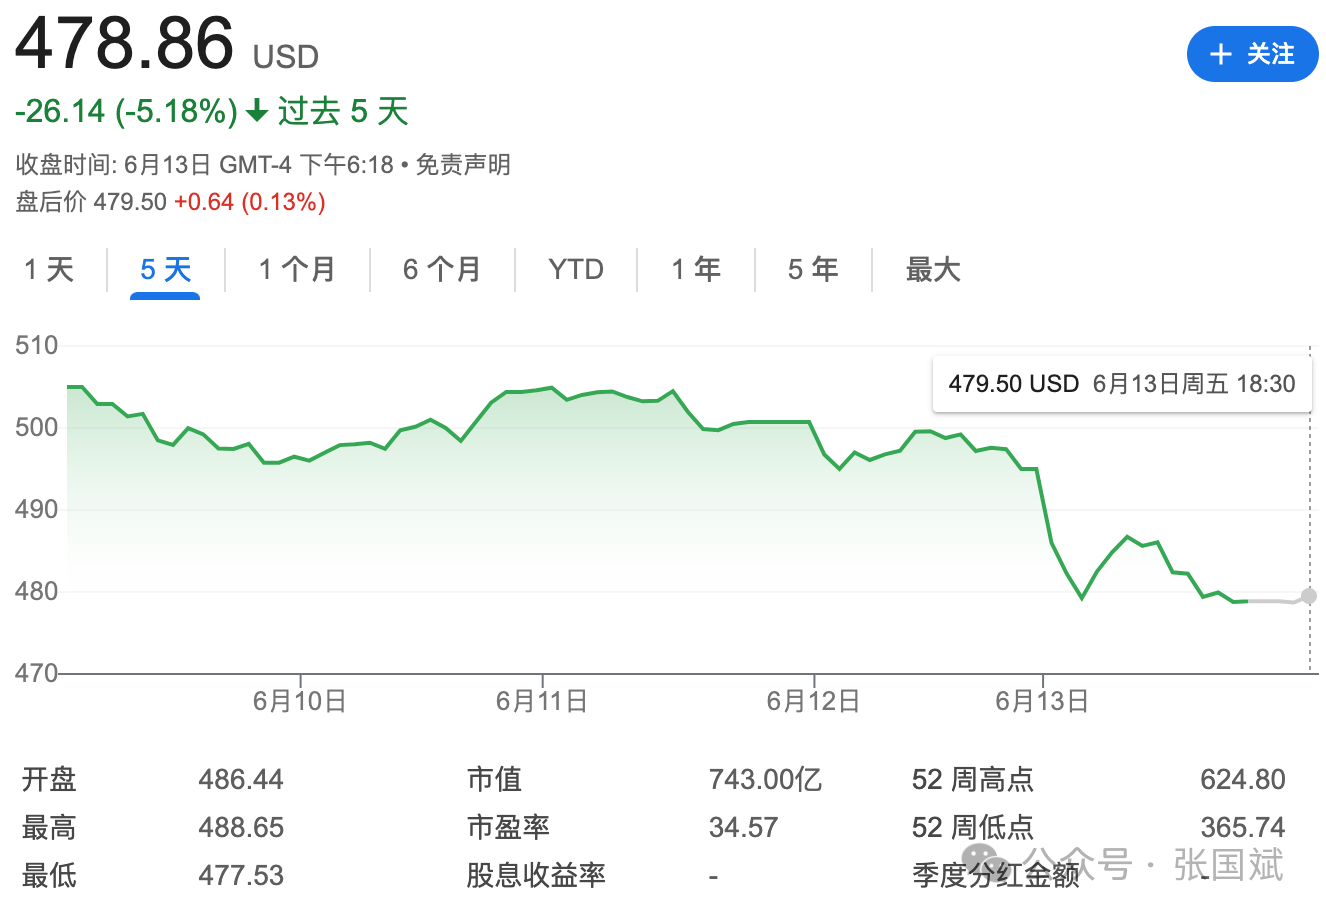Show the 1 年 price chart

696,270
